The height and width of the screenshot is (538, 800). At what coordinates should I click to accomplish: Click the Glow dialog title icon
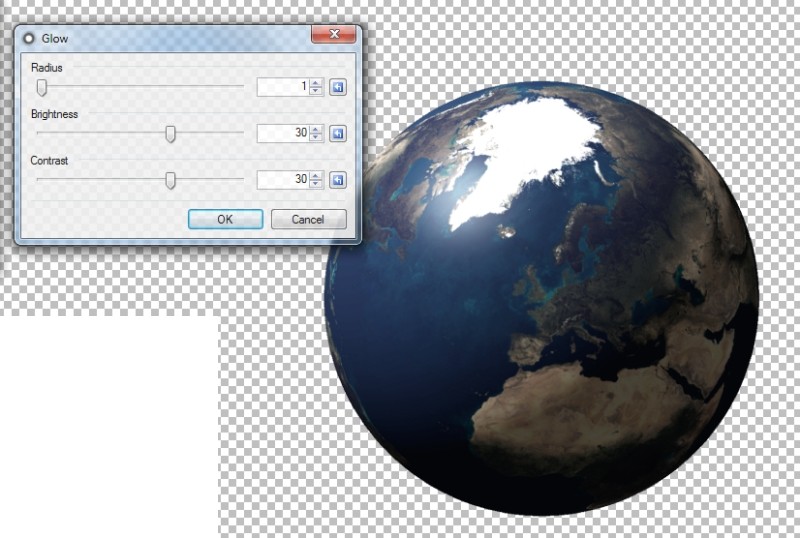pos(29,38)
